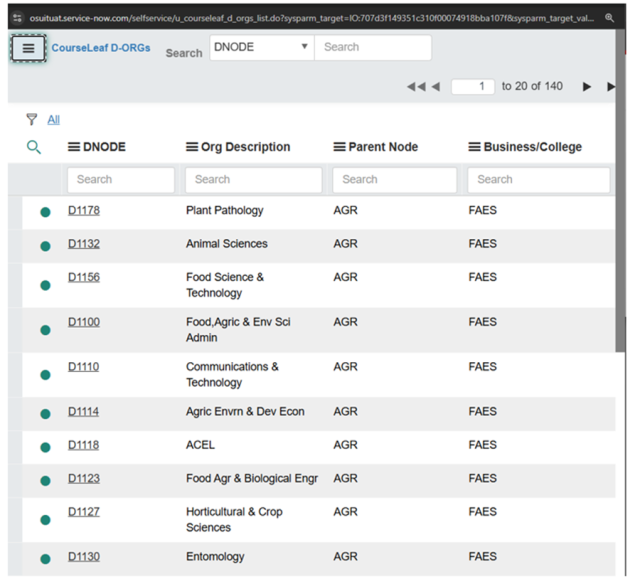Click the browser address bar URL
Viewport: 640px width, 584px height.
click(311, 18)
